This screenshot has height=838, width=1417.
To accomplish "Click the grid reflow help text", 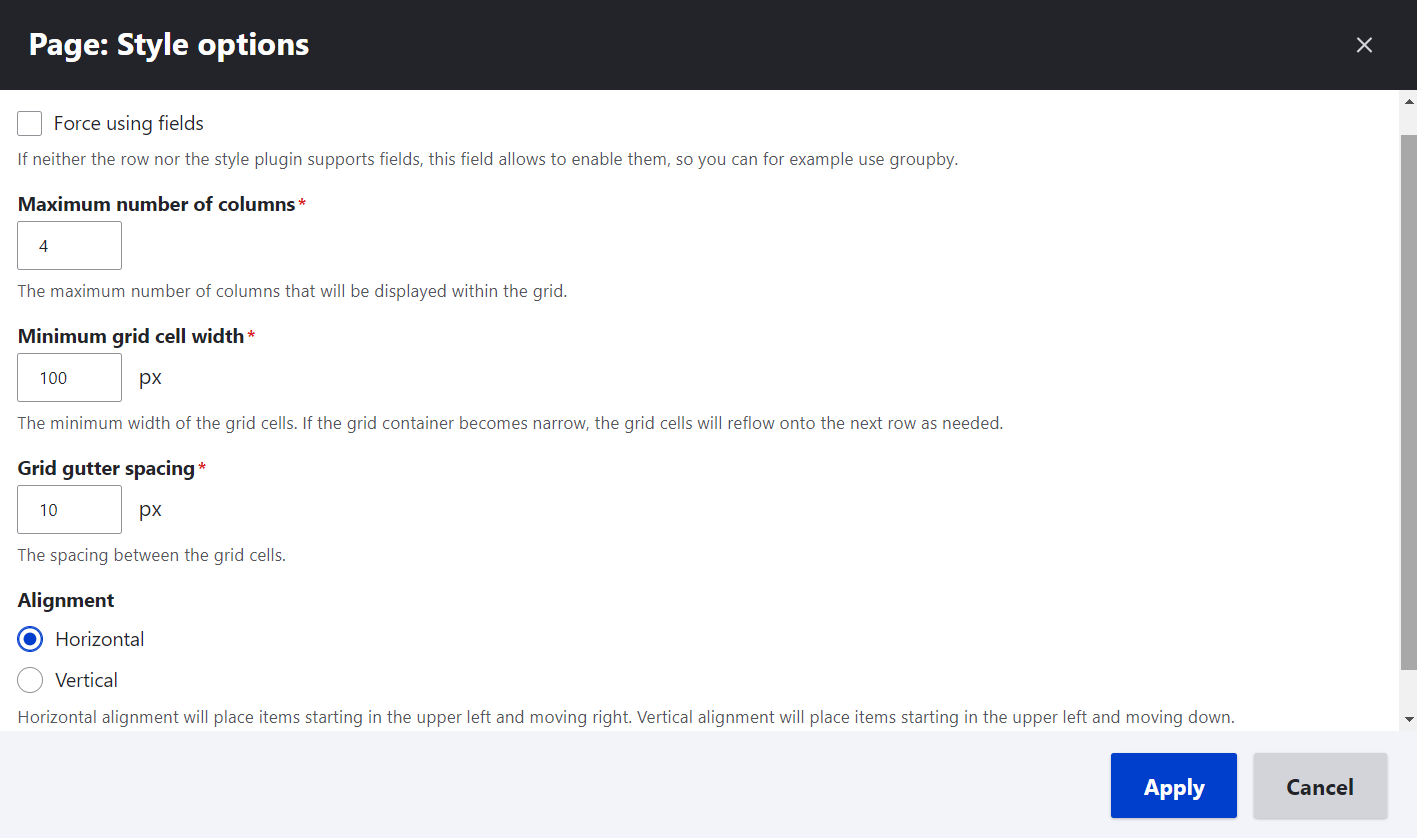I will click(x=510, y=422).
